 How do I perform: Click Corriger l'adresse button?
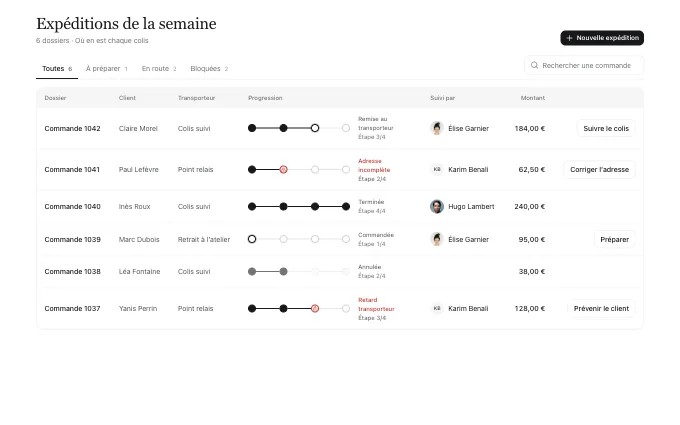click(x=599, y=170)
